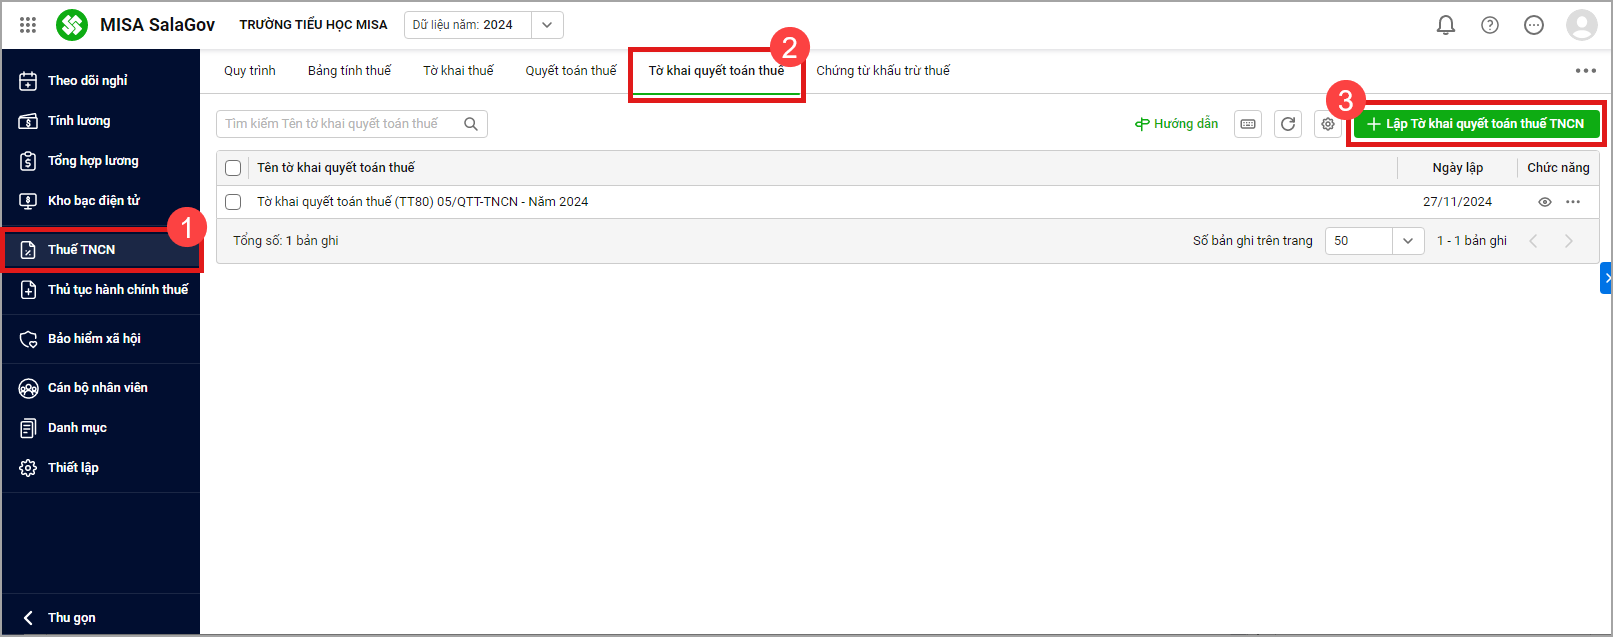This screenshot has height=637, width=1613.
Task: Open the Chứng từ khấu trừ thuế tab
Action: click(x=882, y=71)
